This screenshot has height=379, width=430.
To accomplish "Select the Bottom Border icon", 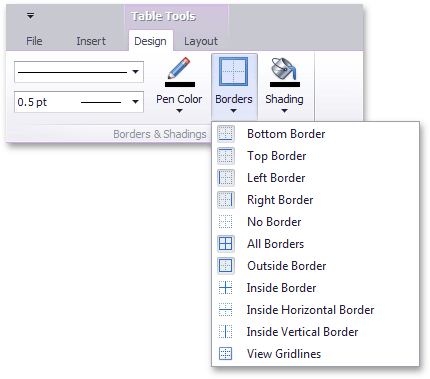I will click(x=226, y=134).
